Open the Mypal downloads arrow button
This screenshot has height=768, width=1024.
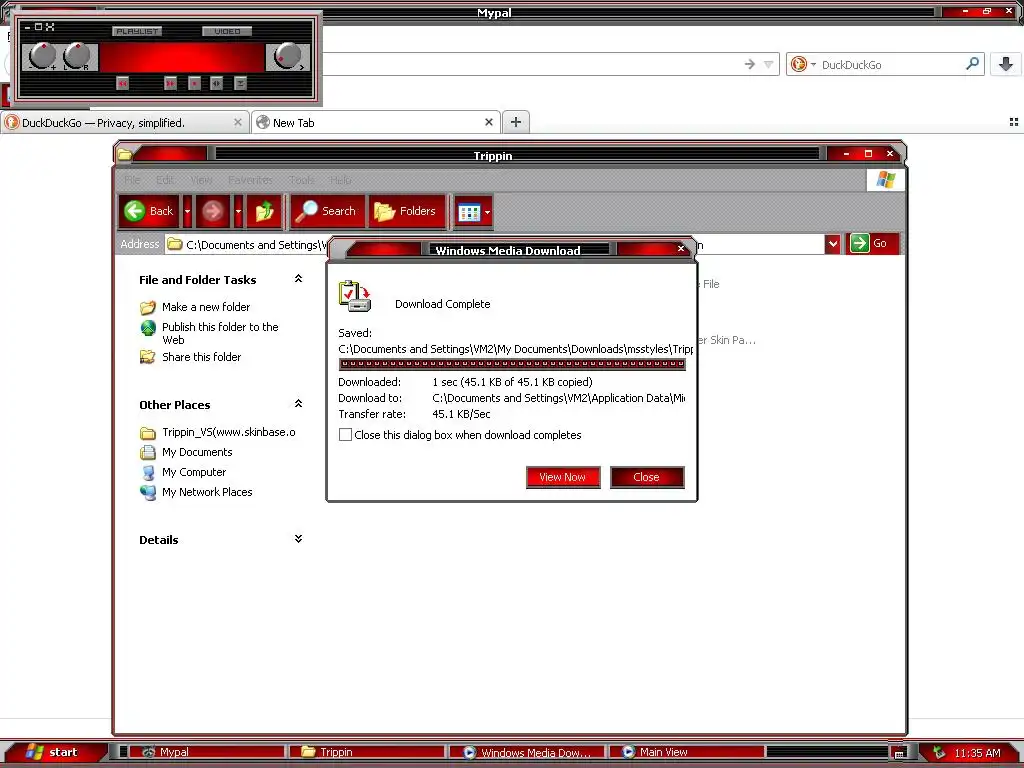click(x=1006, y=64)
